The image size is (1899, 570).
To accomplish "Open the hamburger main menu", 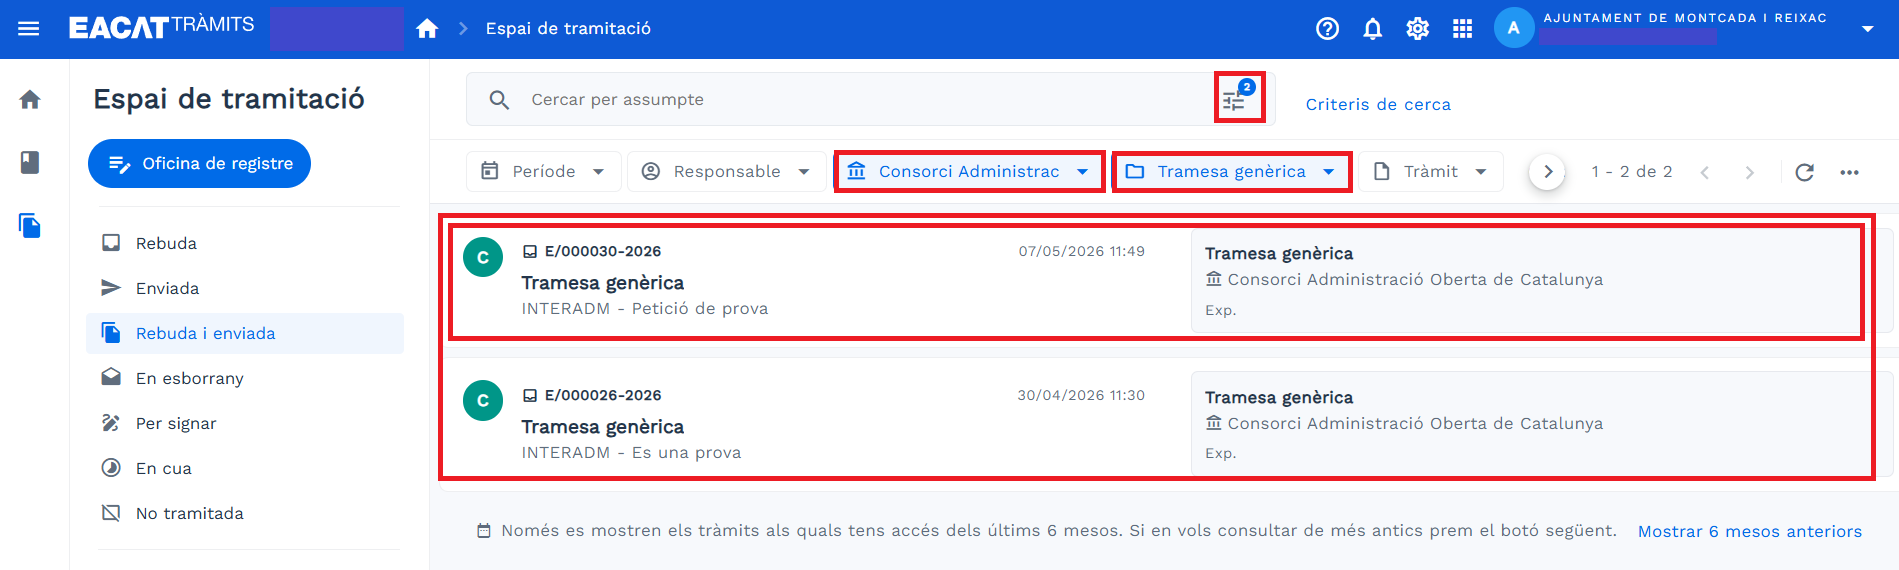I will coord(29,29).
